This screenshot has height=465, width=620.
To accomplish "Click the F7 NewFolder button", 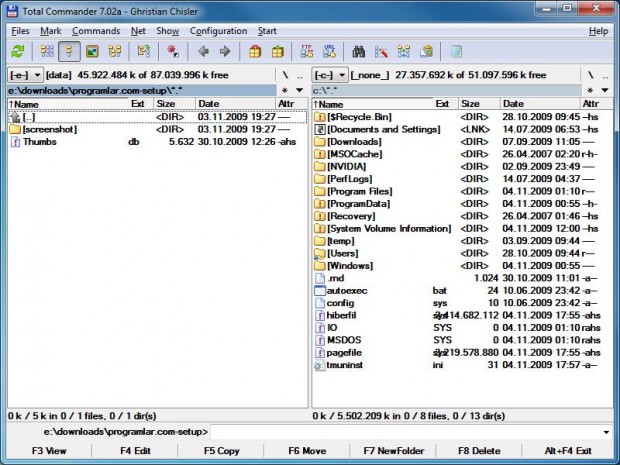I will pyautogui.click(x=393, y=451).
